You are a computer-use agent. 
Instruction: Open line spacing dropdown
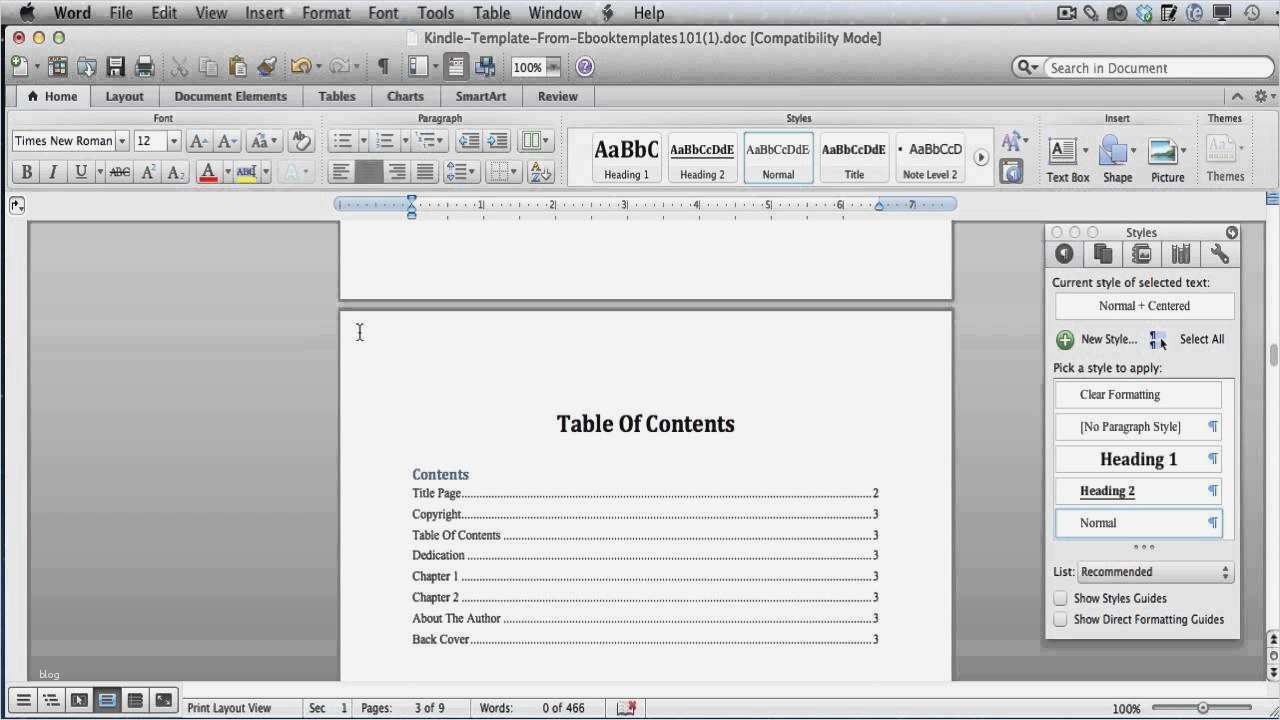(x=461, y=172)
